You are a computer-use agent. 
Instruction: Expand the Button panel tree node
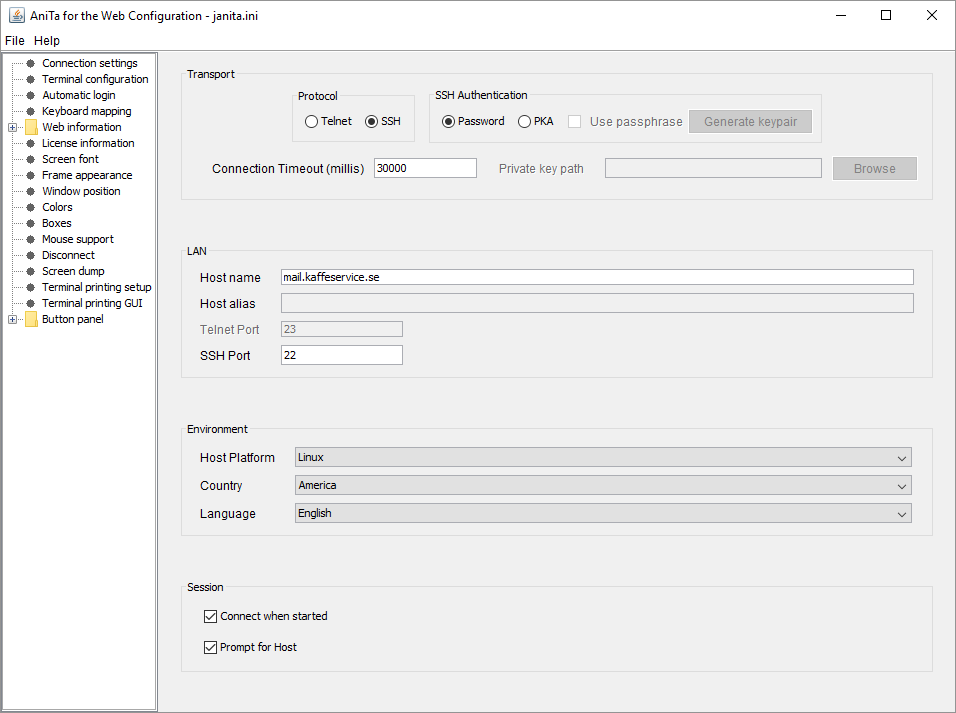12,320
